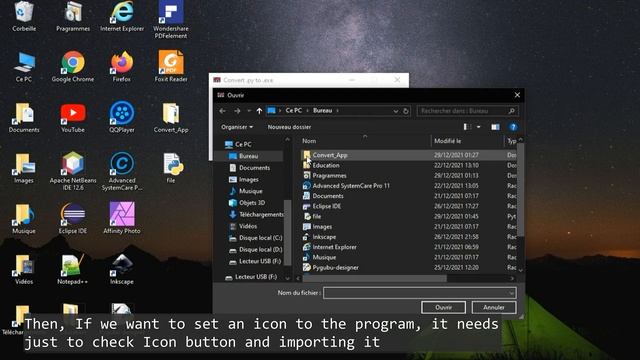640x360 pixels.
Task: Open the Corbeille recycle bin icon
Action: pos(24,16)
